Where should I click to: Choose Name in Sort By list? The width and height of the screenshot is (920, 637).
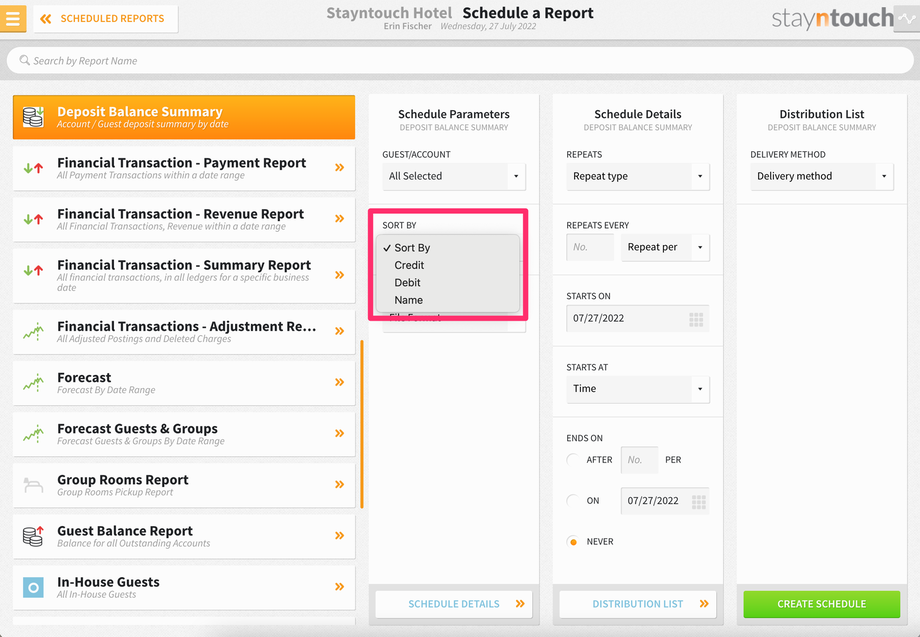448,300
